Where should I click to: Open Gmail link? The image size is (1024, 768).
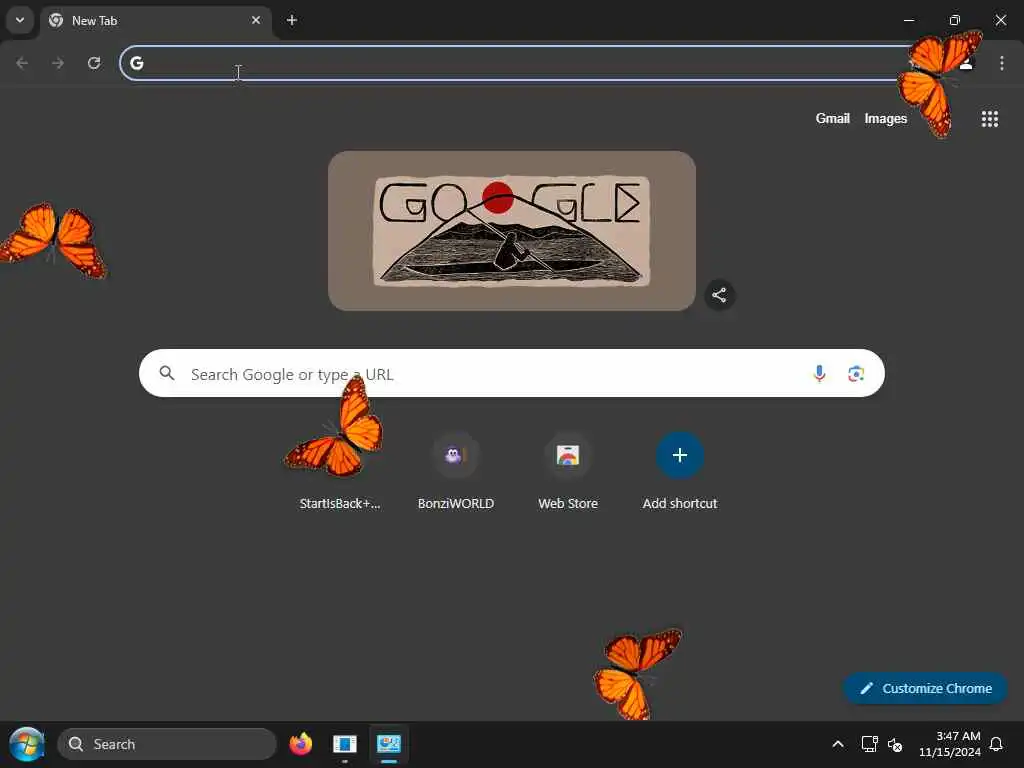(832, 118)
